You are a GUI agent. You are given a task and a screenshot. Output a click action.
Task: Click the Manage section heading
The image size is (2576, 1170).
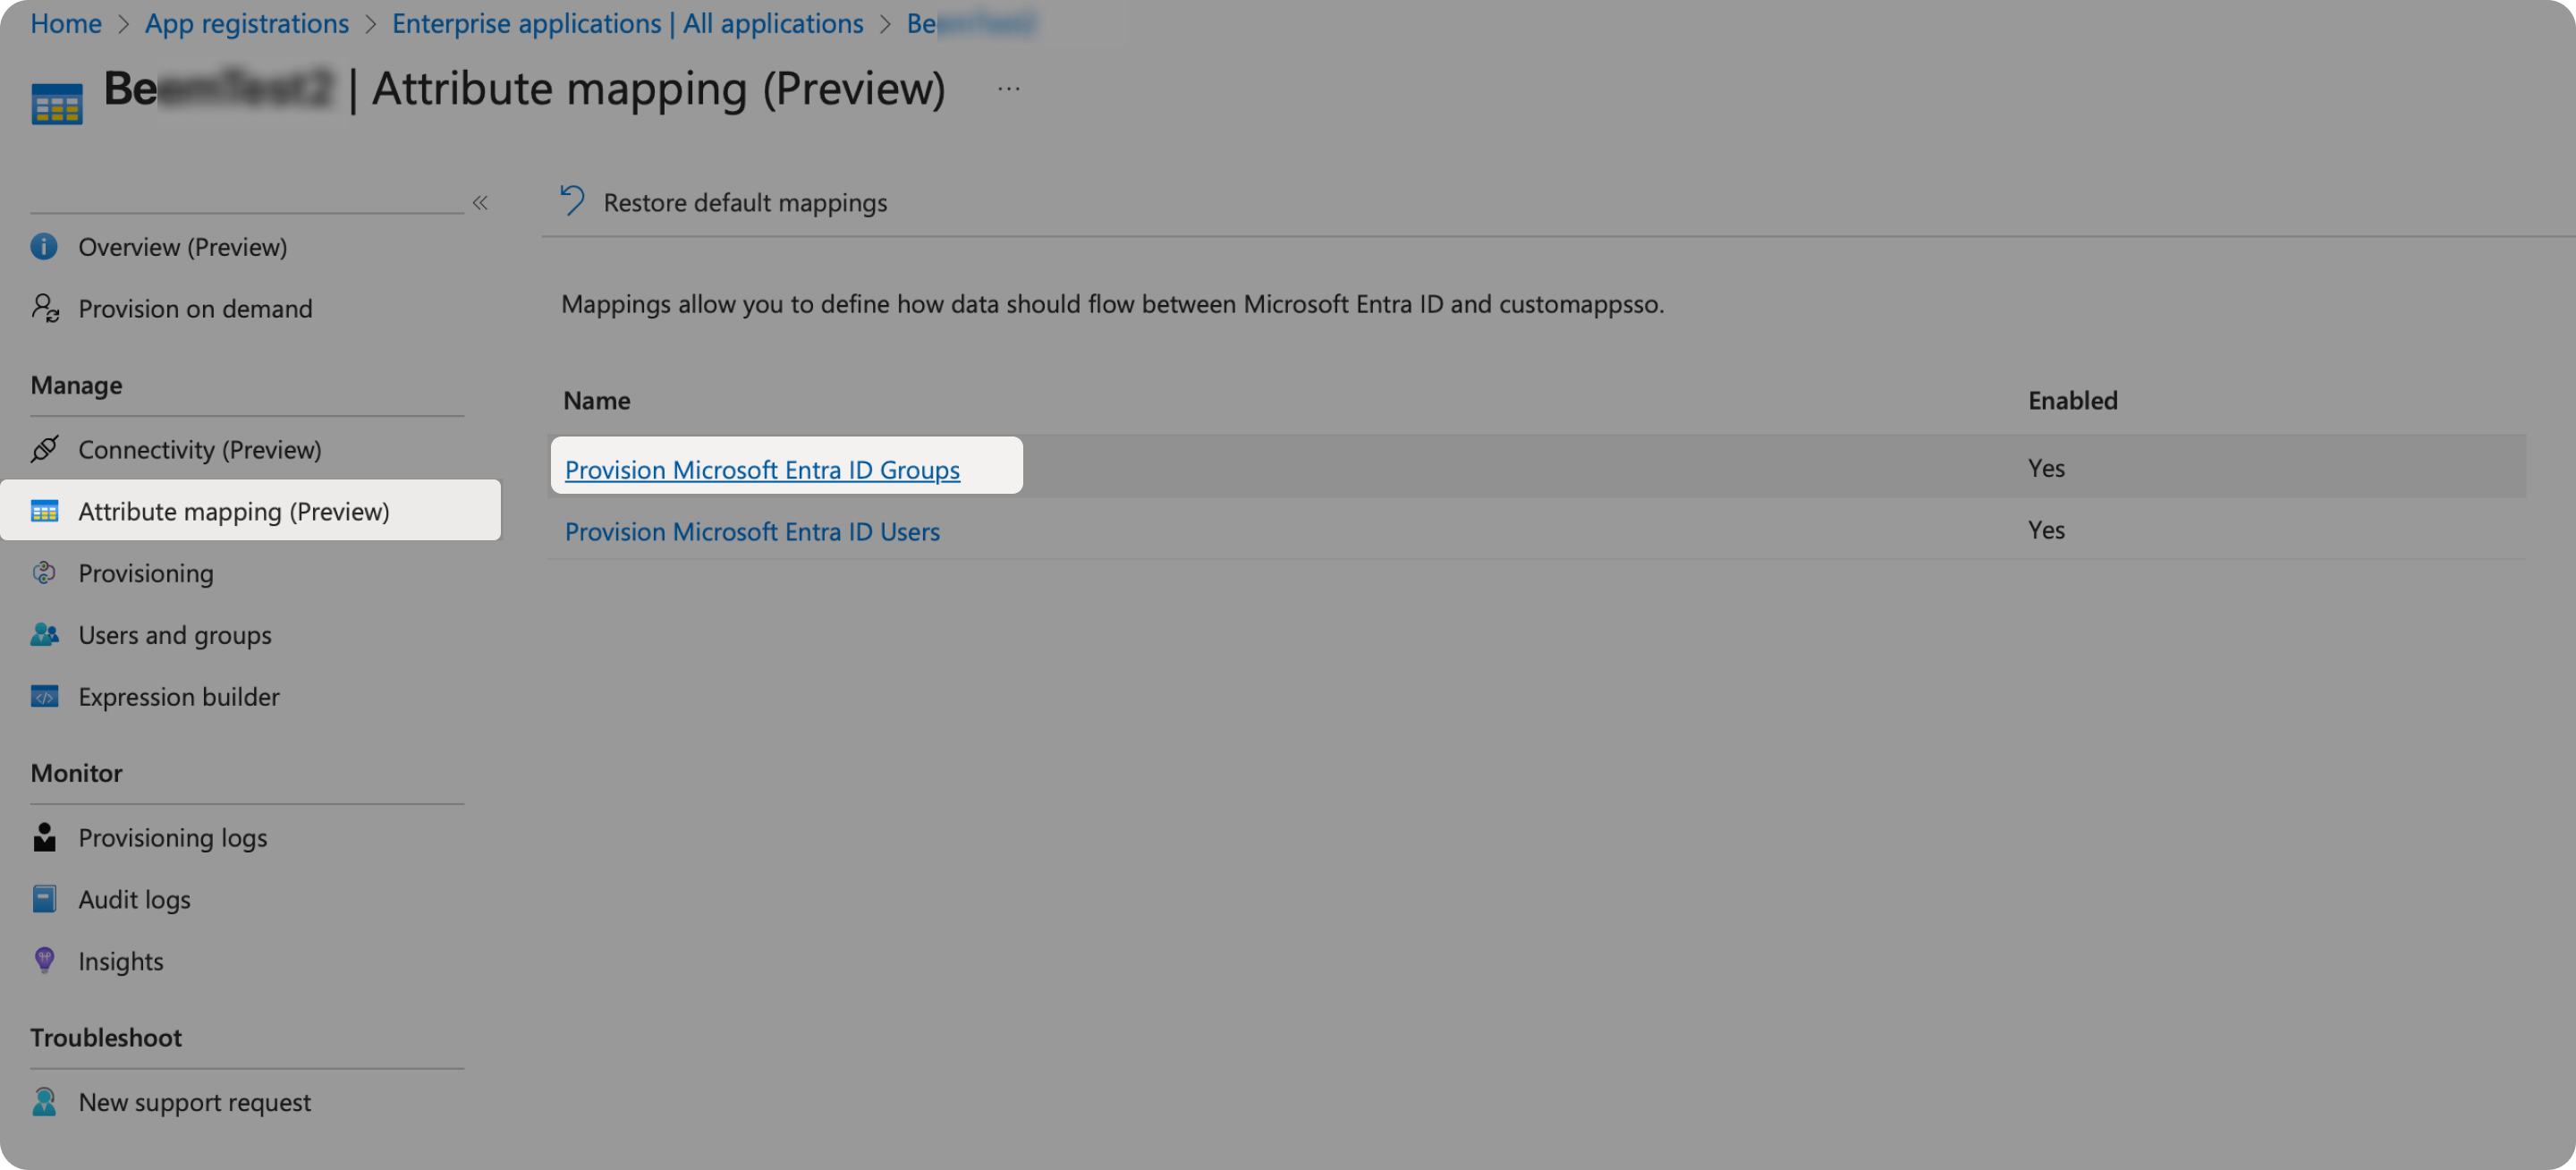point(76,385)
